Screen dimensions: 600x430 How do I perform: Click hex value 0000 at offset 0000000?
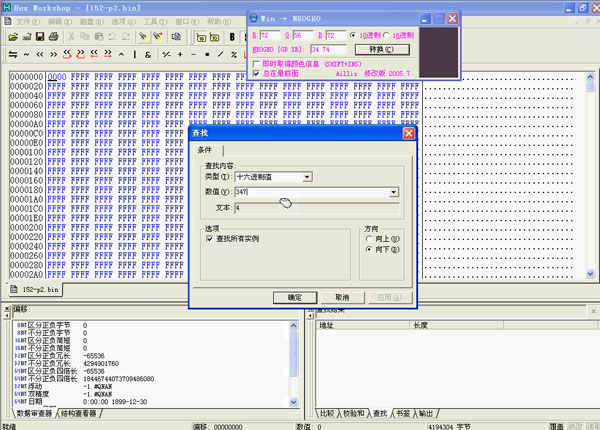[x=57, y=77]
